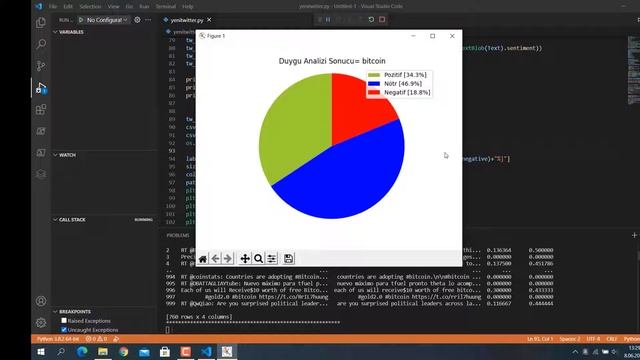
Task: Go back to the previous figure view
Action: (215, 259)
